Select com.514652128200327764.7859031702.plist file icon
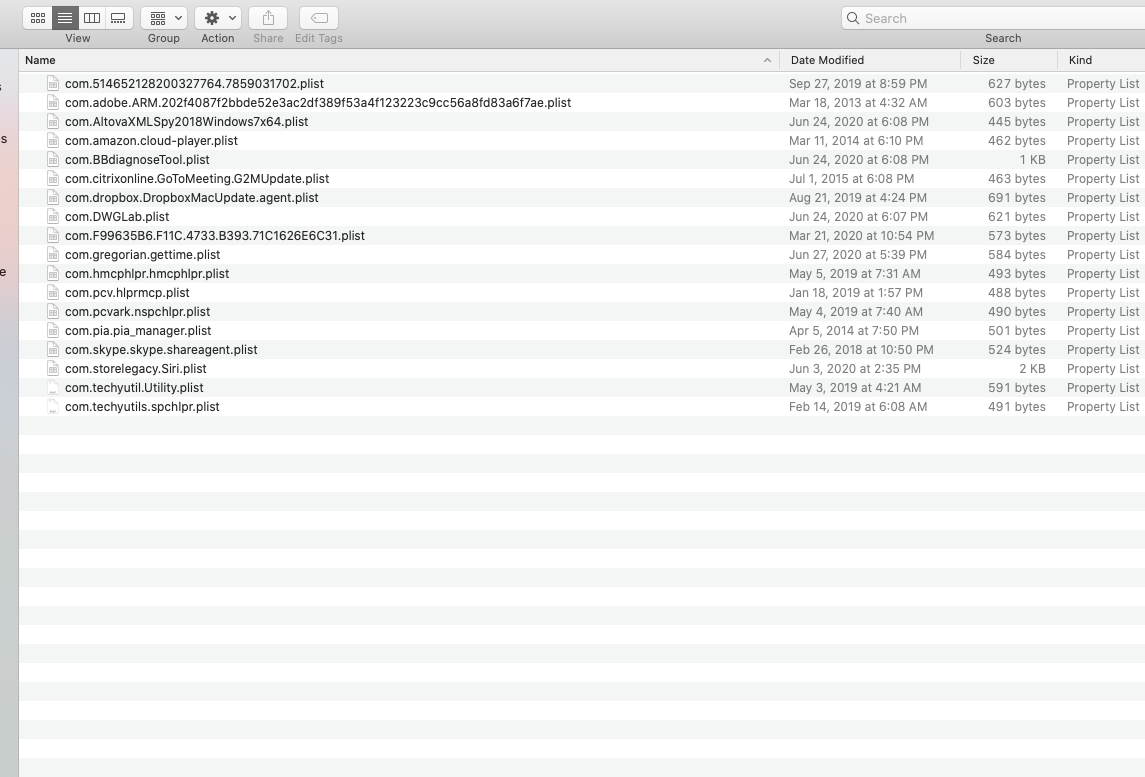1145x777 pixels. (53, 83)
